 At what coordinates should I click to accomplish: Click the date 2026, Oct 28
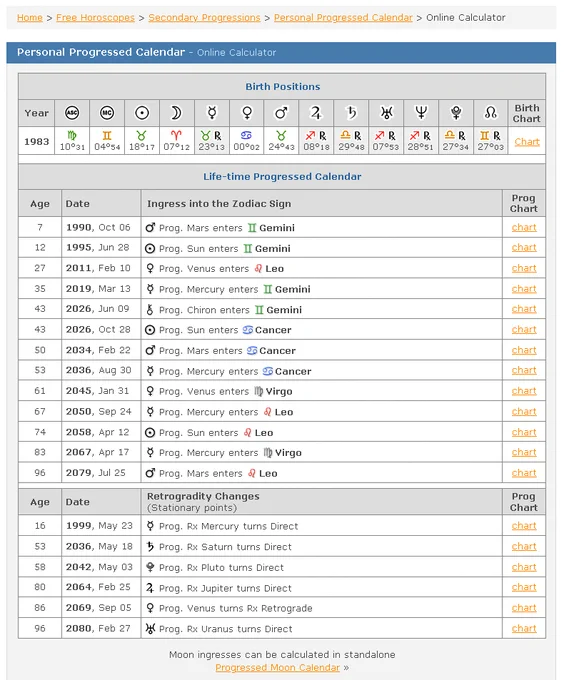click(98, 330)
